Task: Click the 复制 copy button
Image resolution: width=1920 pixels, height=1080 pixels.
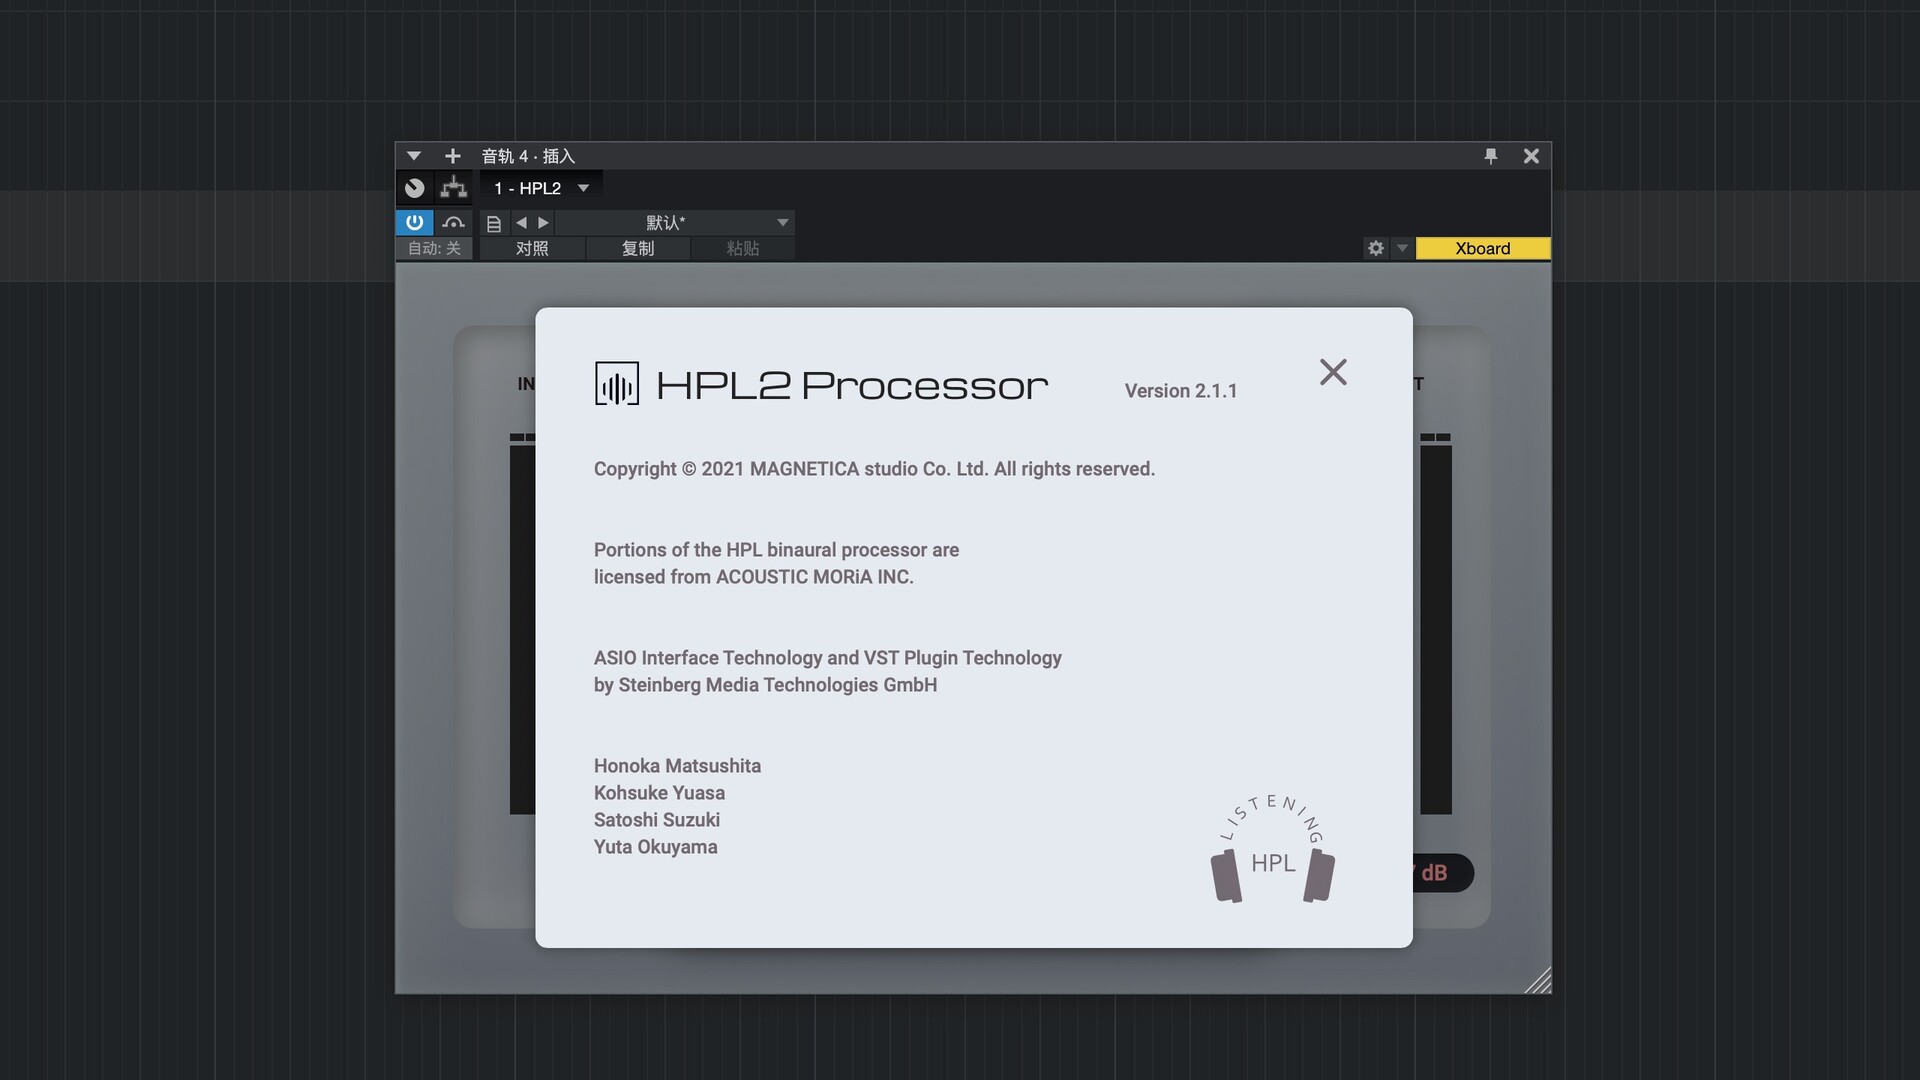Action: point(638,248)
